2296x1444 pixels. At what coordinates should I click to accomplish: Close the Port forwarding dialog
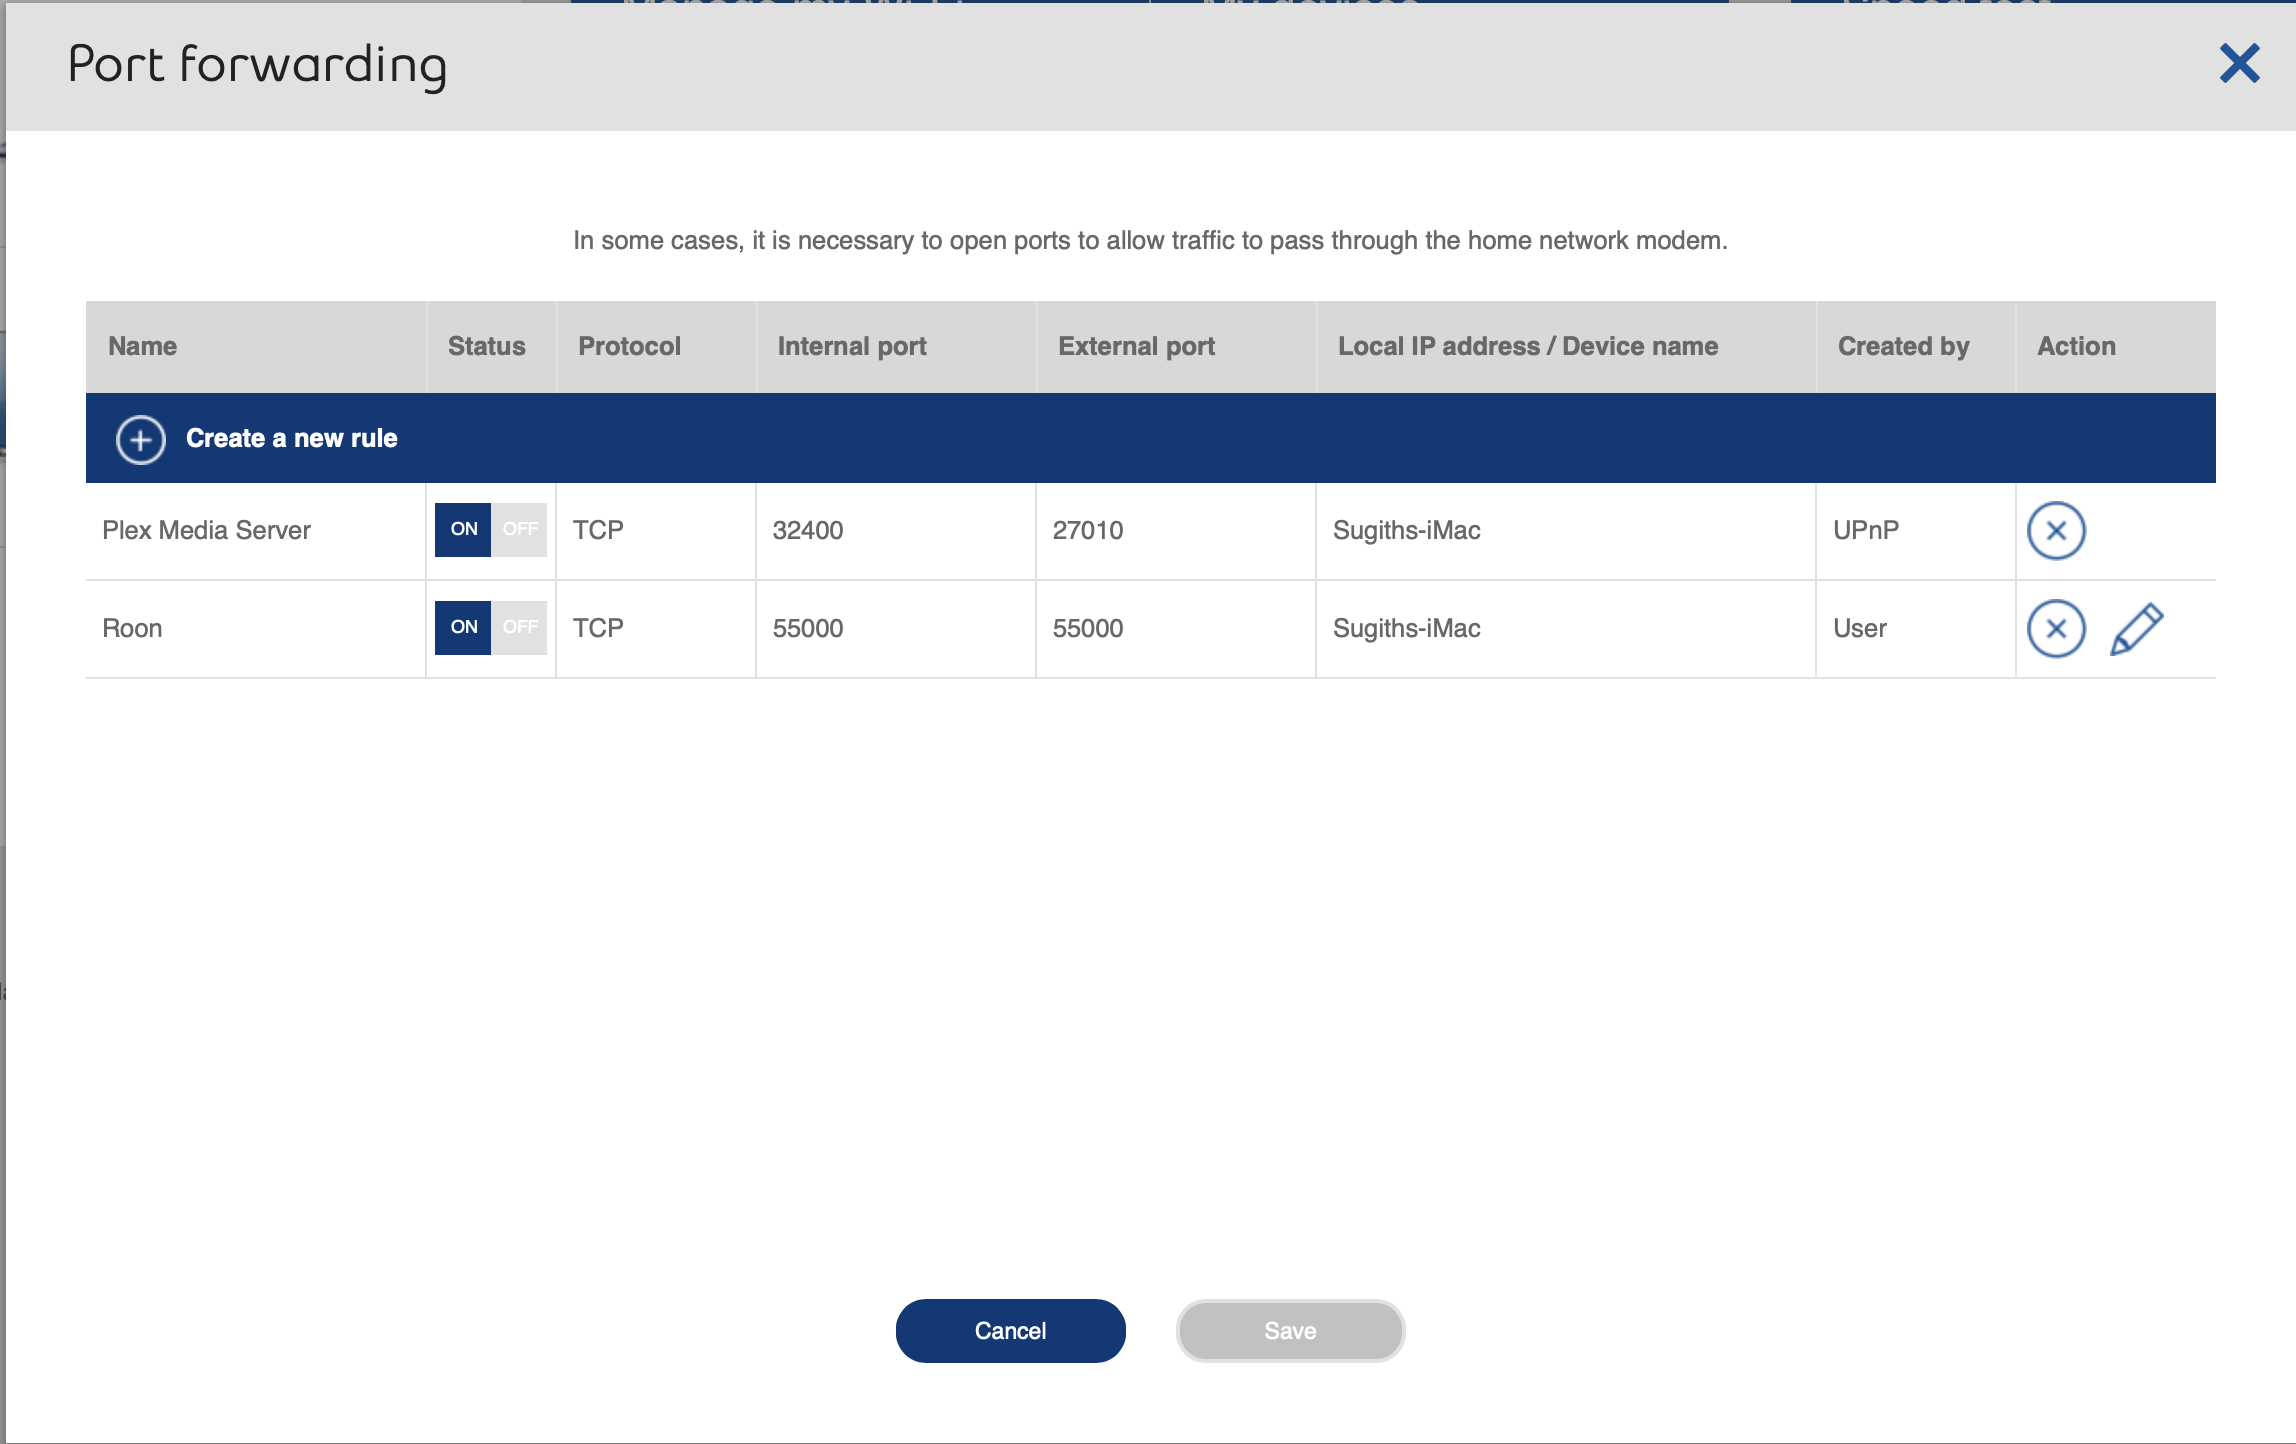2239,64
